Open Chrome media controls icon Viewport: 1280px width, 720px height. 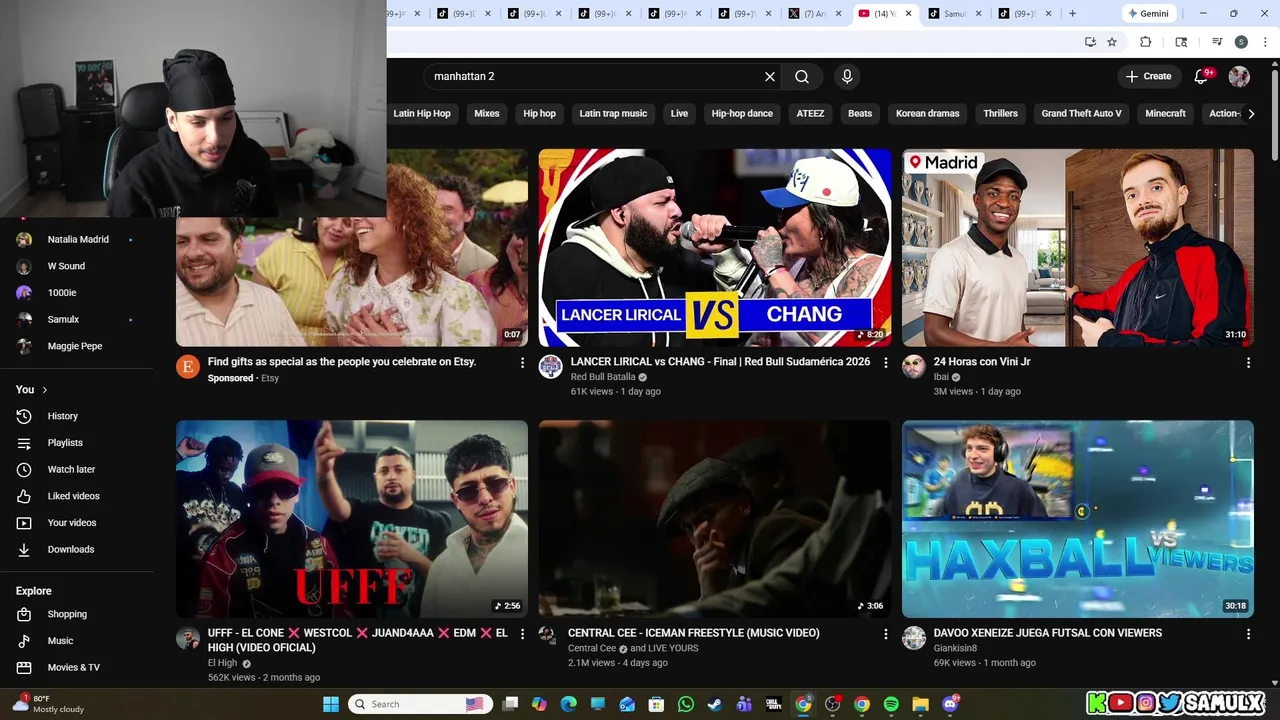[1217, 42]
